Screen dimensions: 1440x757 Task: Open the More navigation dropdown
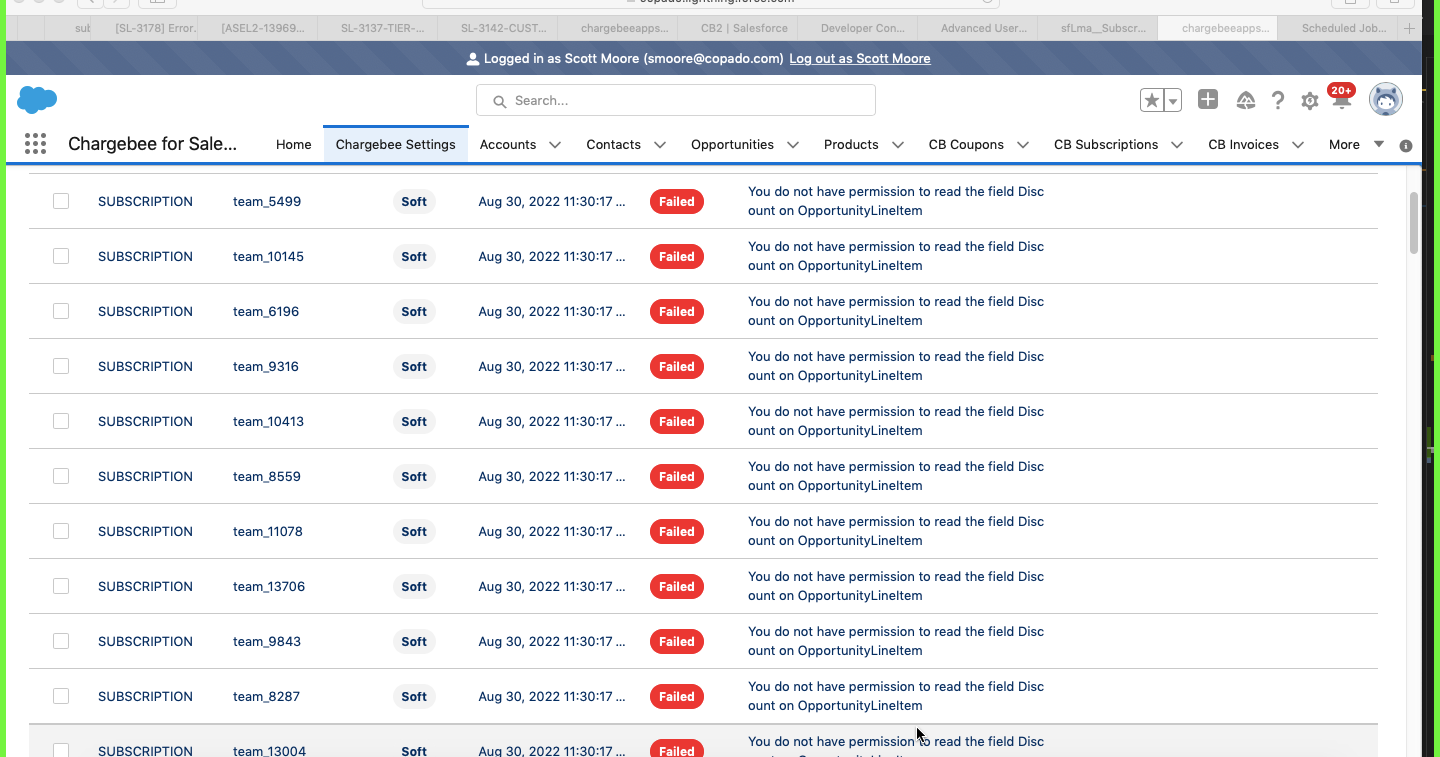[1355, 144]
